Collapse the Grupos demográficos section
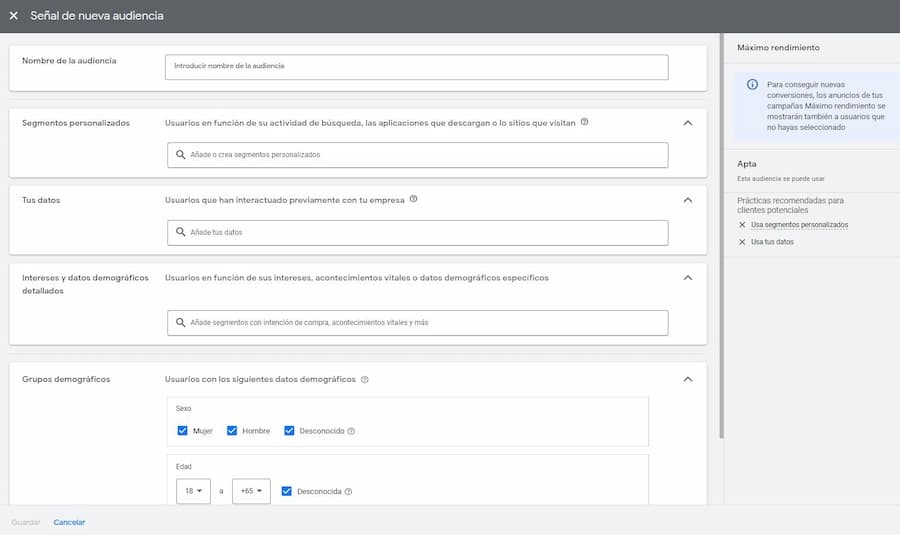This screenshot has width=900, height=535. (687, 380)
